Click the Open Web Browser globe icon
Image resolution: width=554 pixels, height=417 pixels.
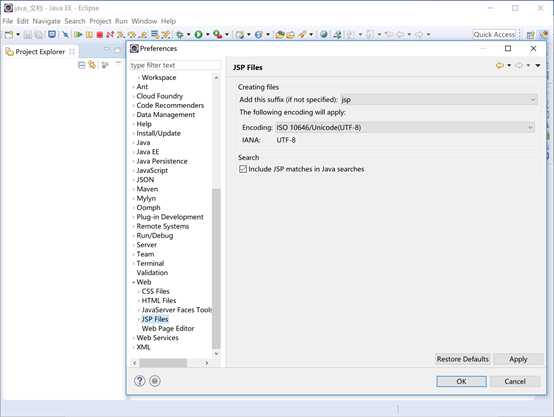[x=324, y=35]
